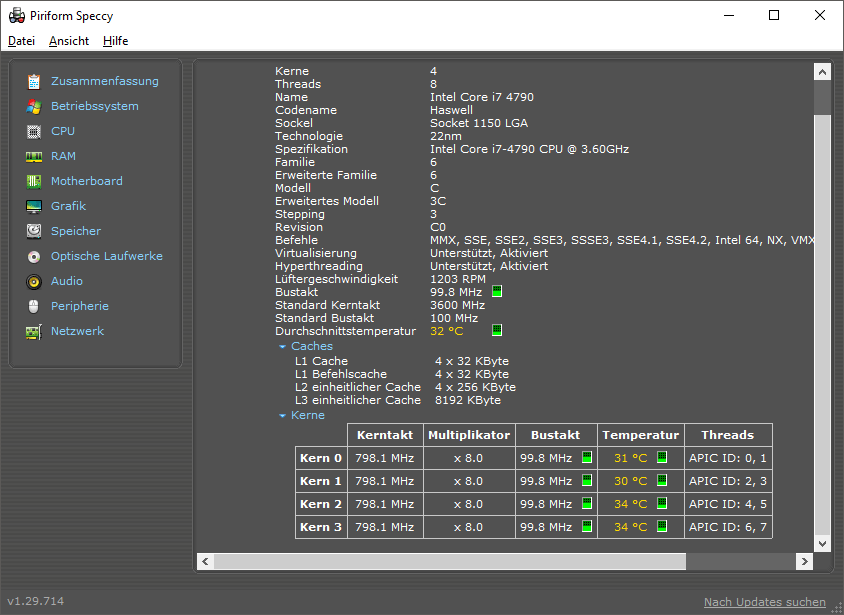Click the green graph icon beside Bustakt 99.8 MHz
Image resolution: width=844 pixels, height=615 pixels.
click(x=497, y=292)
